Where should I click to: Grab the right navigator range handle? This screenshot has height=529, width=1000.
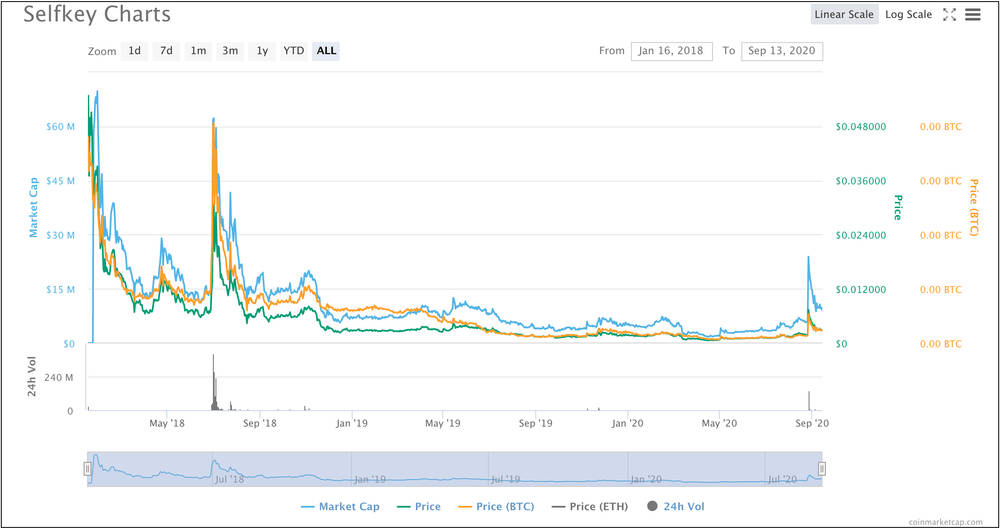point(822,469)
